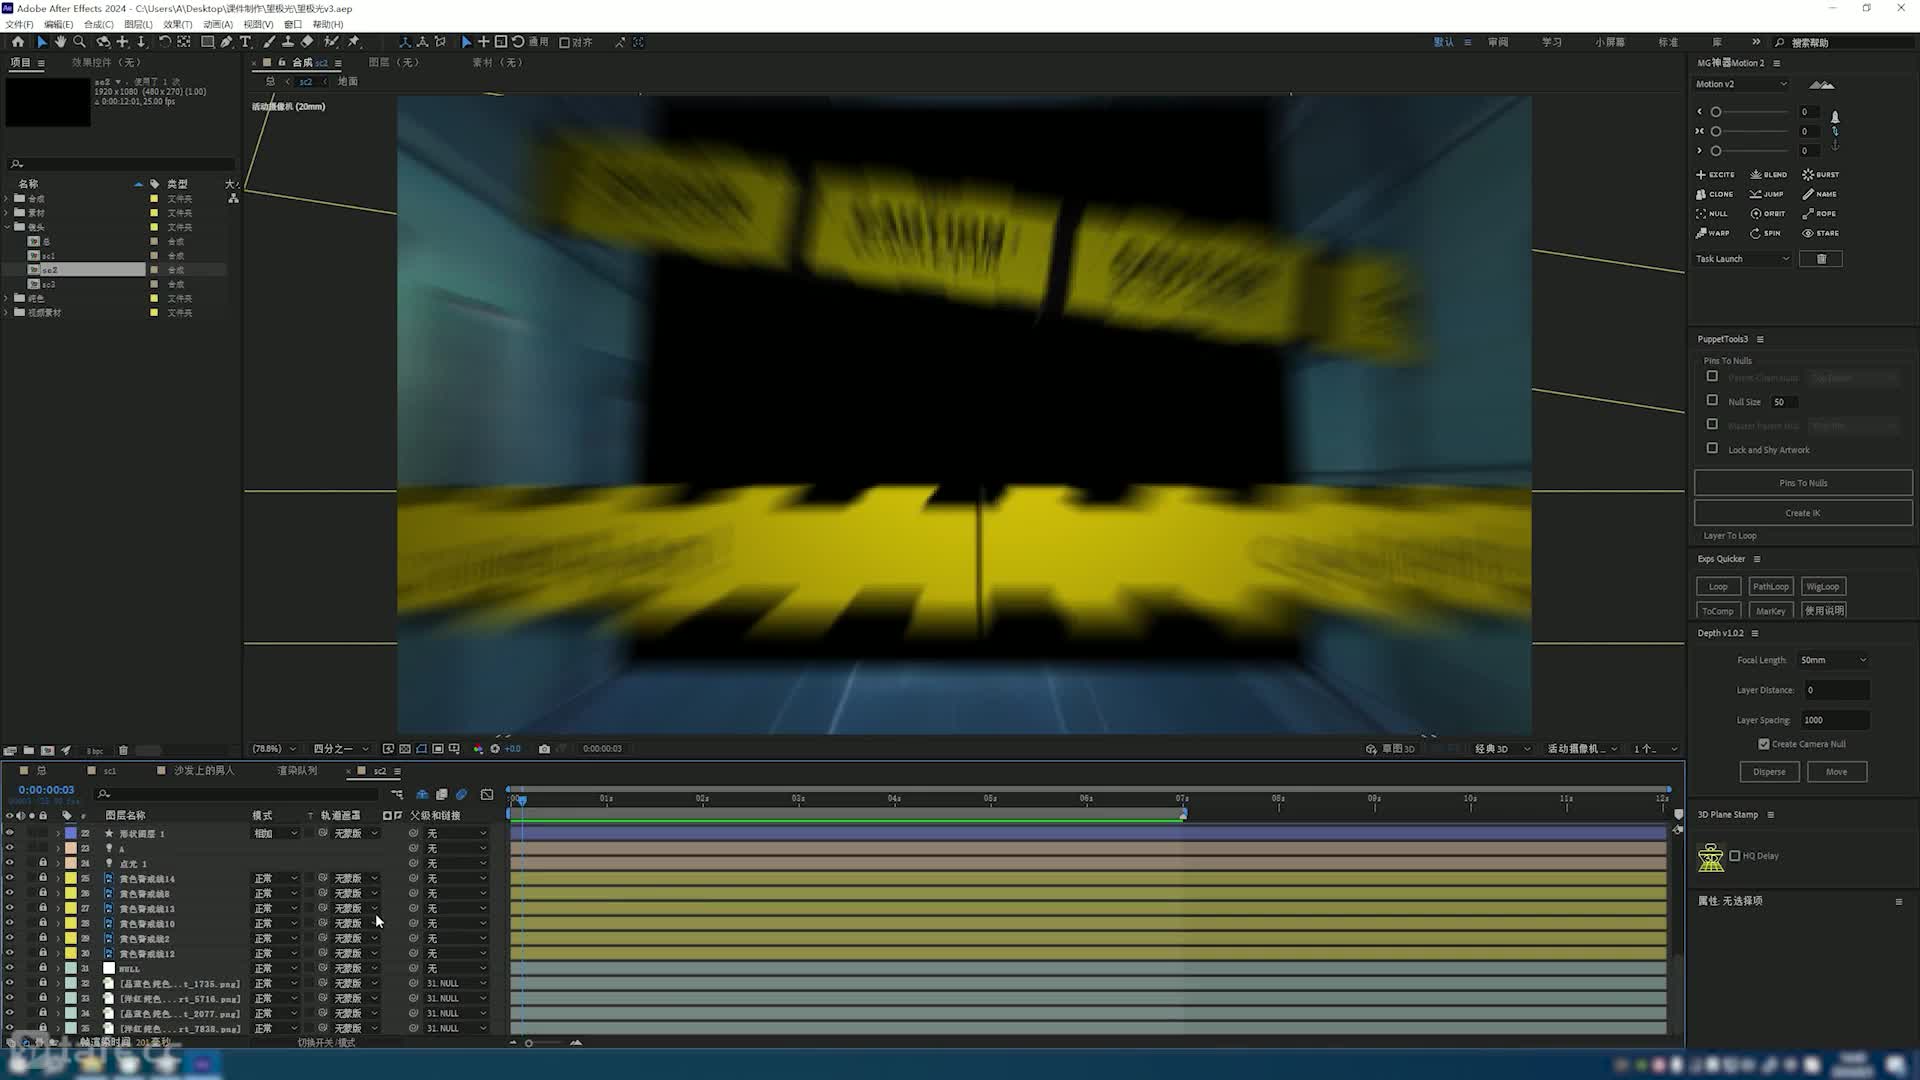The width and height of the screenshot is (1920, 1080).
Task: Click the Move button in Depth panel
Action: tap(1837, 772)
